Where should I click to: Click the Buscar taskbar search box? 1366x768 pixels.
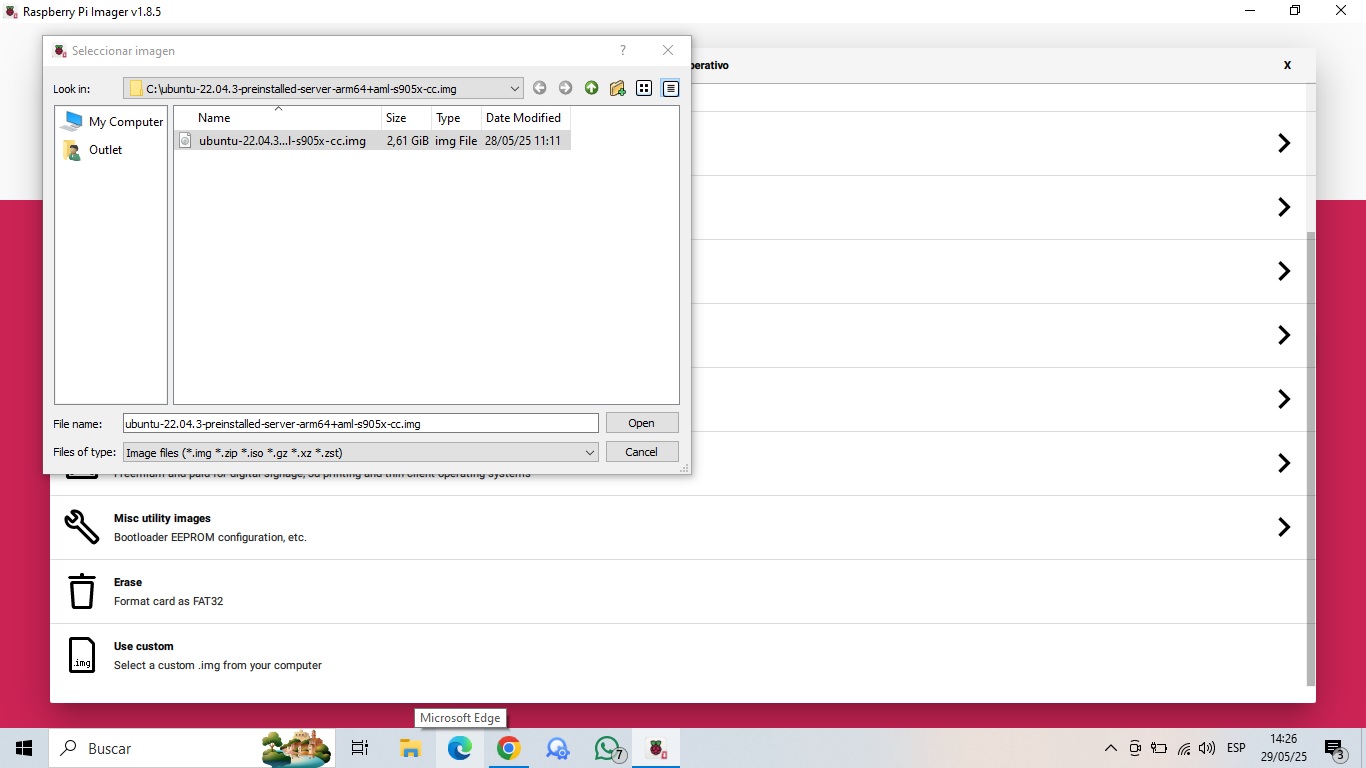[192, 748]
